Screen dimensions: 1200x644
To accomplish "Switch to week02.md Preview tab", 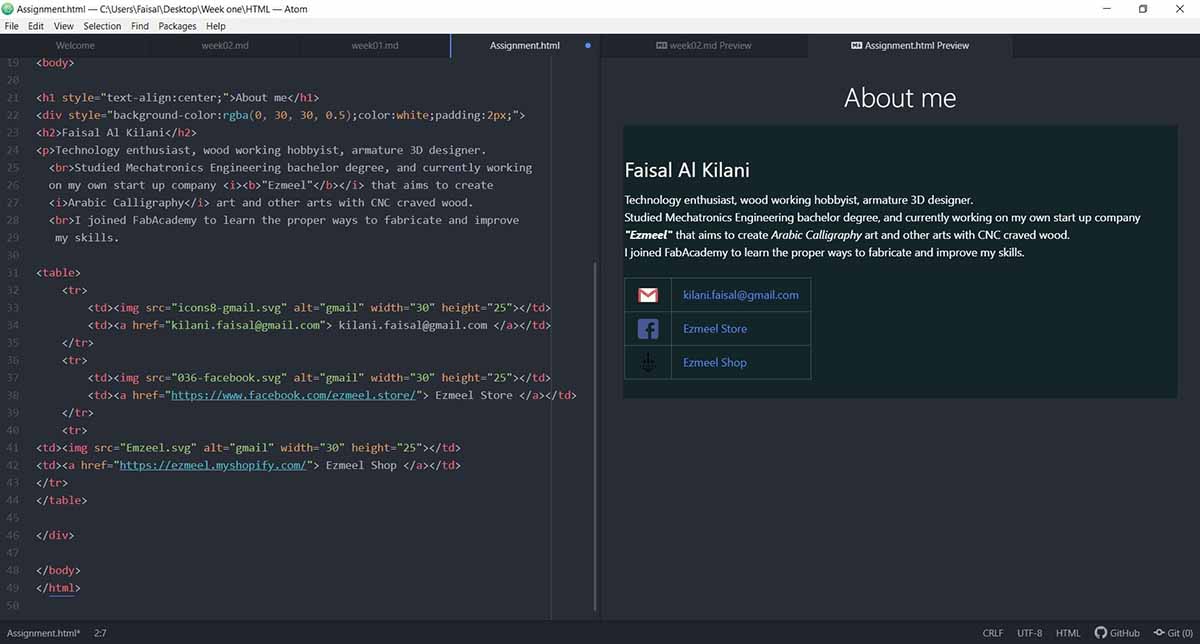I will click(x=704, y=45).
